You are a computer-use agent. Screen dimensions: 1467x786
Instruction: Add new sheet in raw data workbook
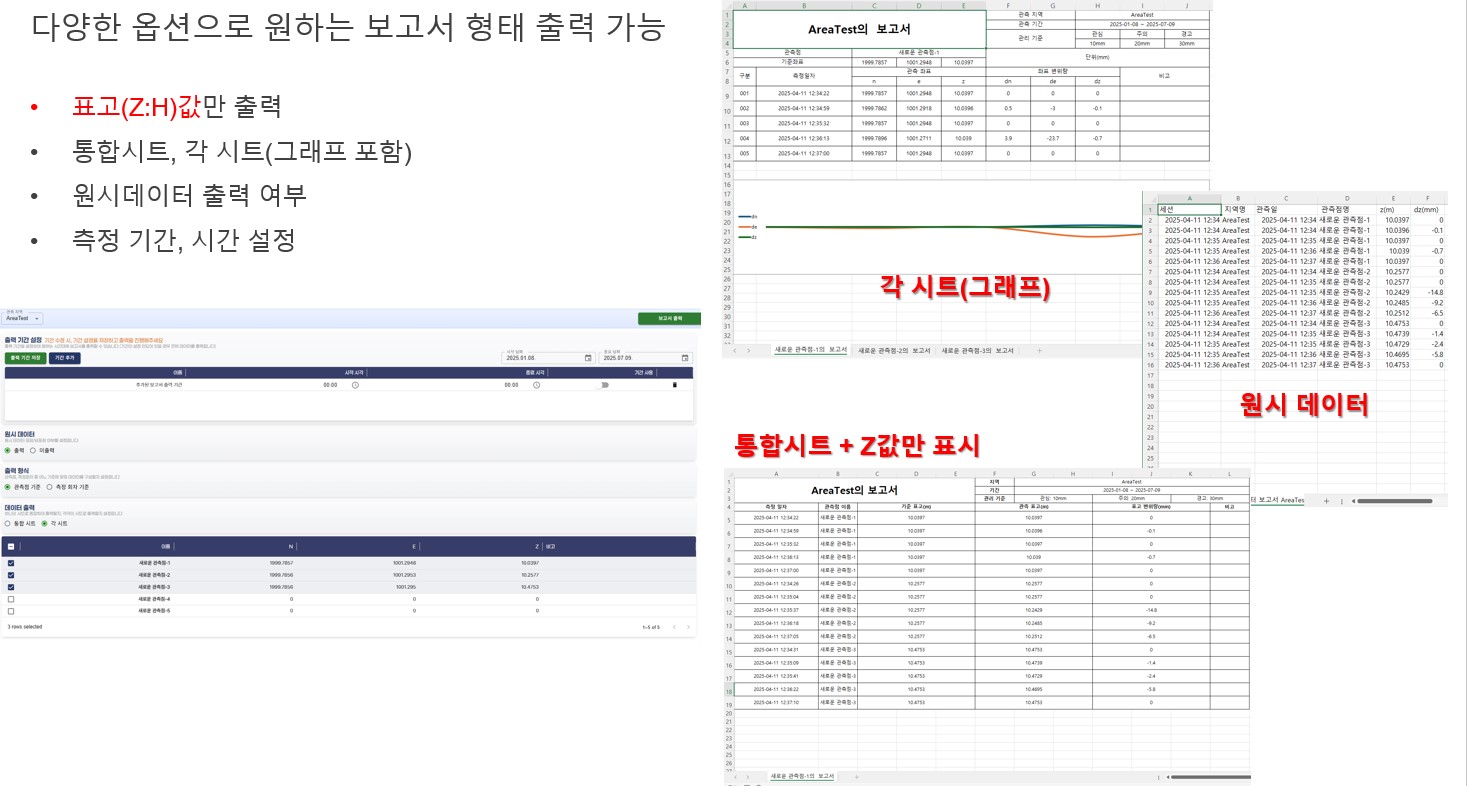point(1326,500)
